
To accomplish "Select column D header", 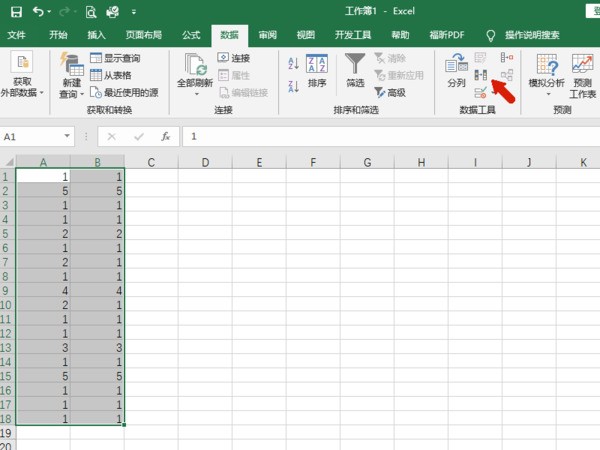I will click(x=204, y=161).
